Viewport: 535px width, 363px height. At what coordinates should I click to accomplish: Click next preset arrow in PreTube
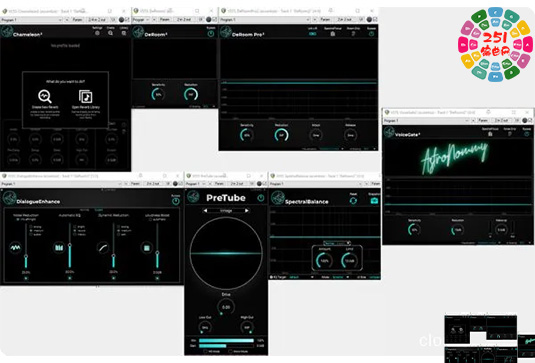click(247, 211)
